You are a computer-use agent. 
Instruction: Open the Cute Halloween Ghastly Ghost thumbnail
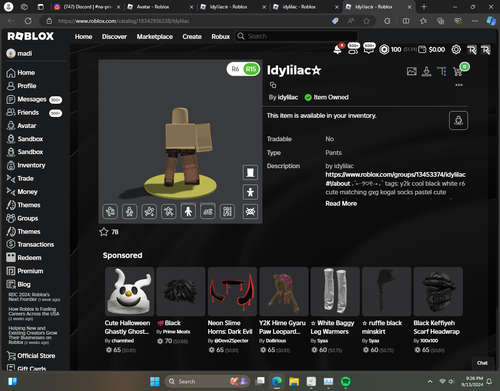(x=130, y=291)
